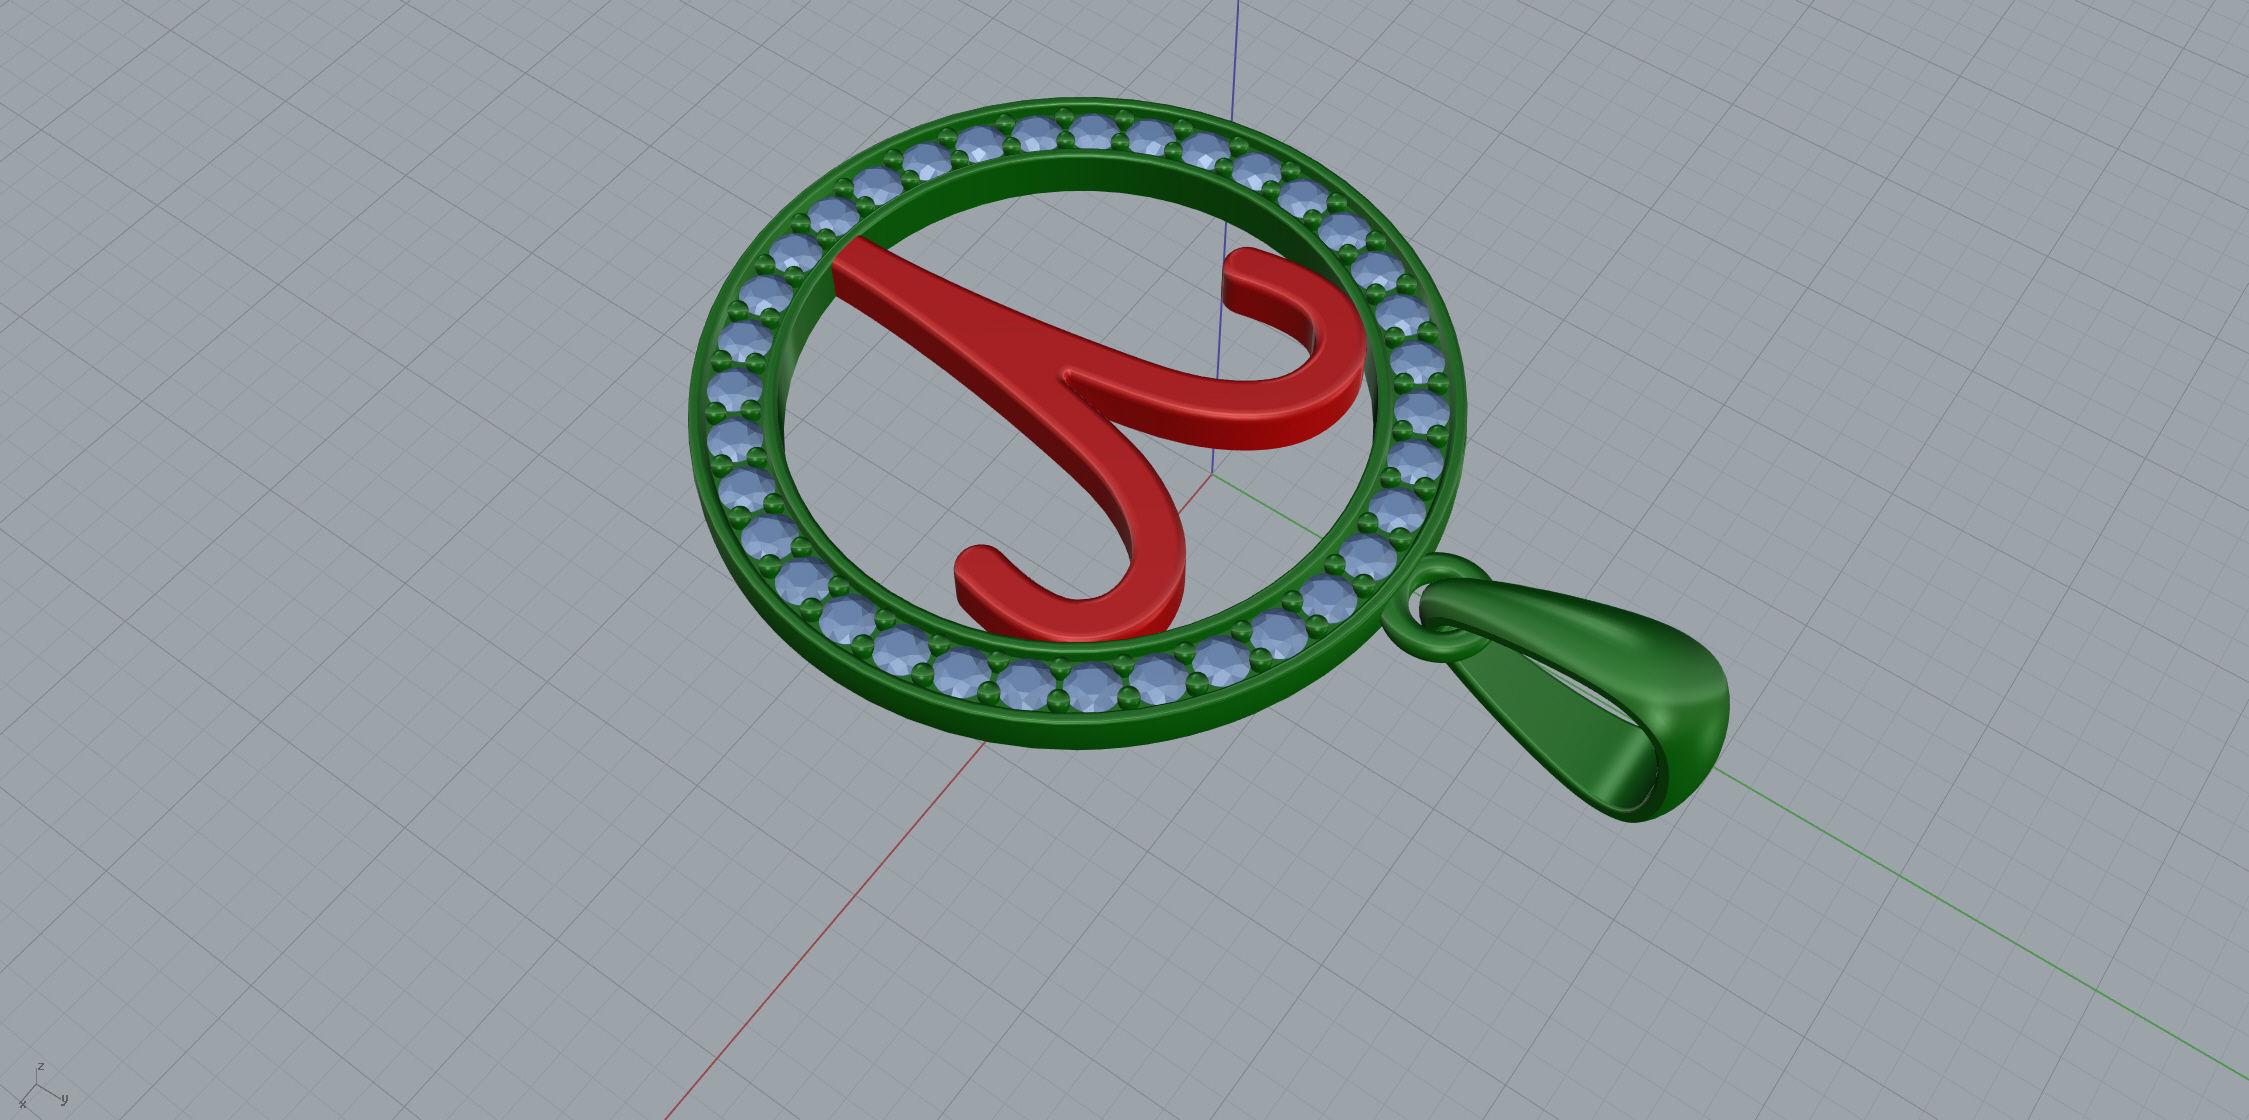Viewport: 2249px width, 1120px height.
Task: Select the topmost blue gem on ring
Action: click(1092, 130)
